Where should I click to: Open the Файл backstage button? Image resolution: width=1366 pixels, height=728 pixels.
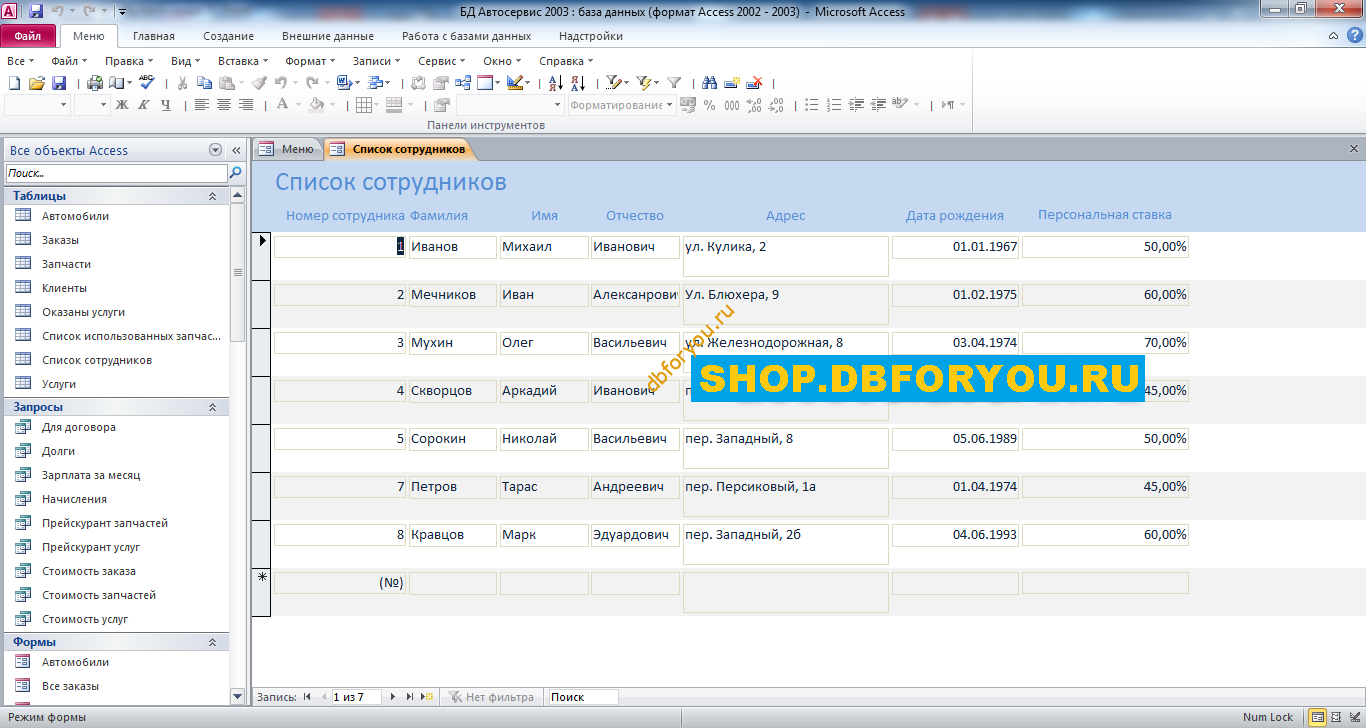pyautogui.click(x=28, y=36)
